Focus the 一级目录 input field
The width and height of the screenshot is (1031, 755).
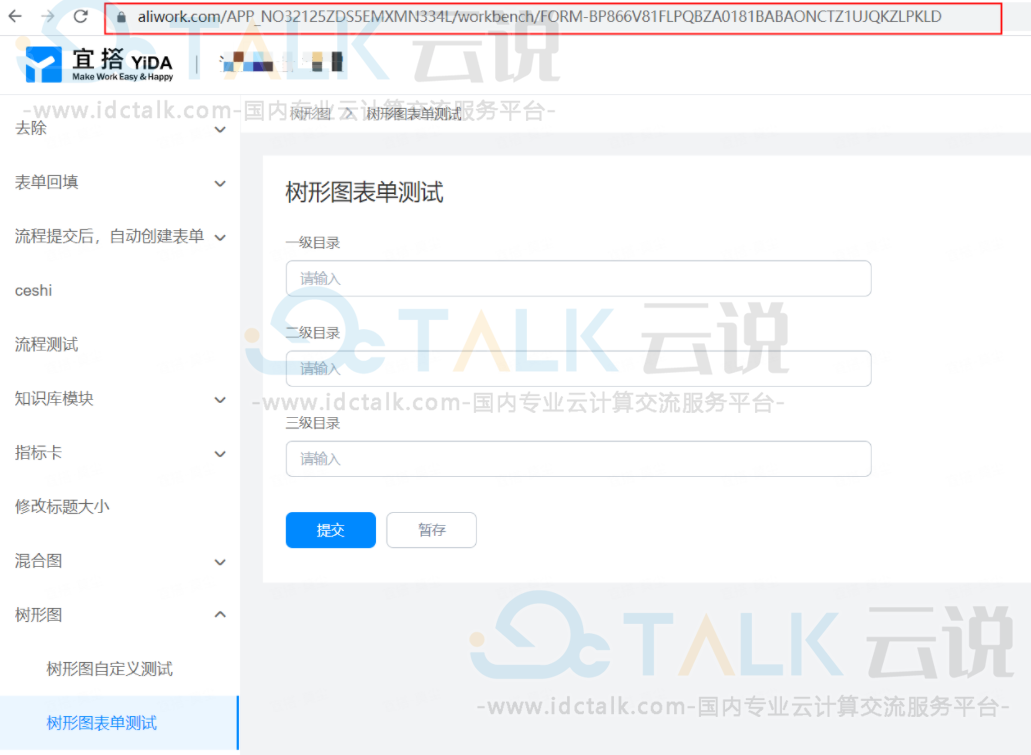(x=579, y=279)
